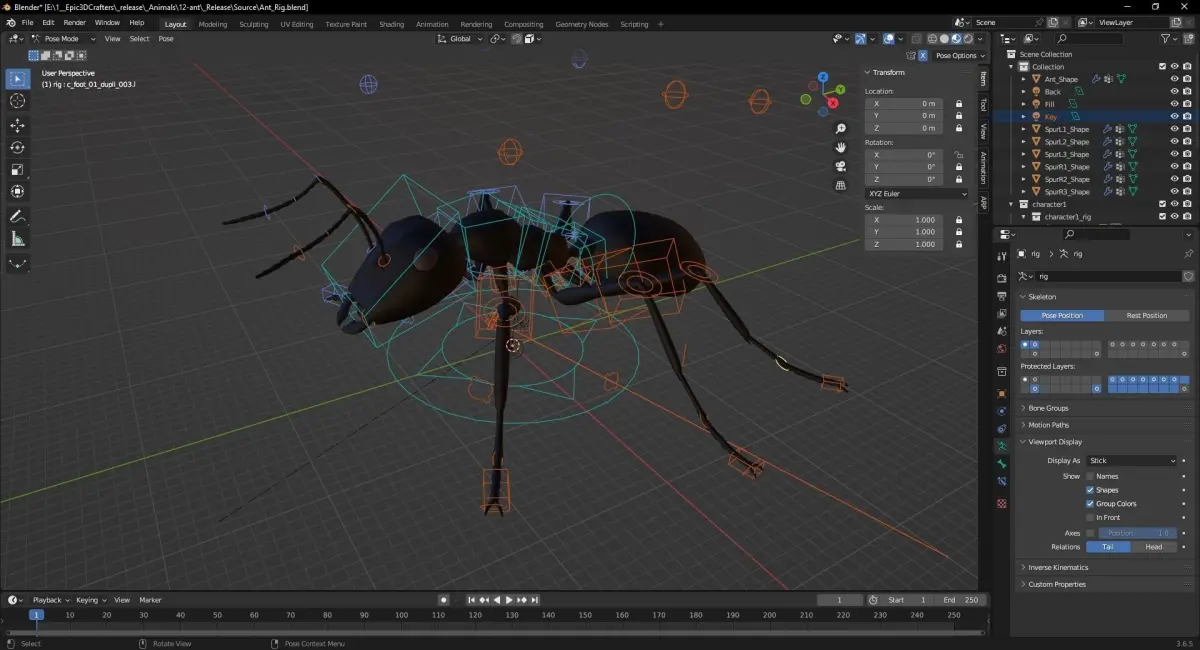Select the Scale tool in left toolbar

click(x=17, y=169)
